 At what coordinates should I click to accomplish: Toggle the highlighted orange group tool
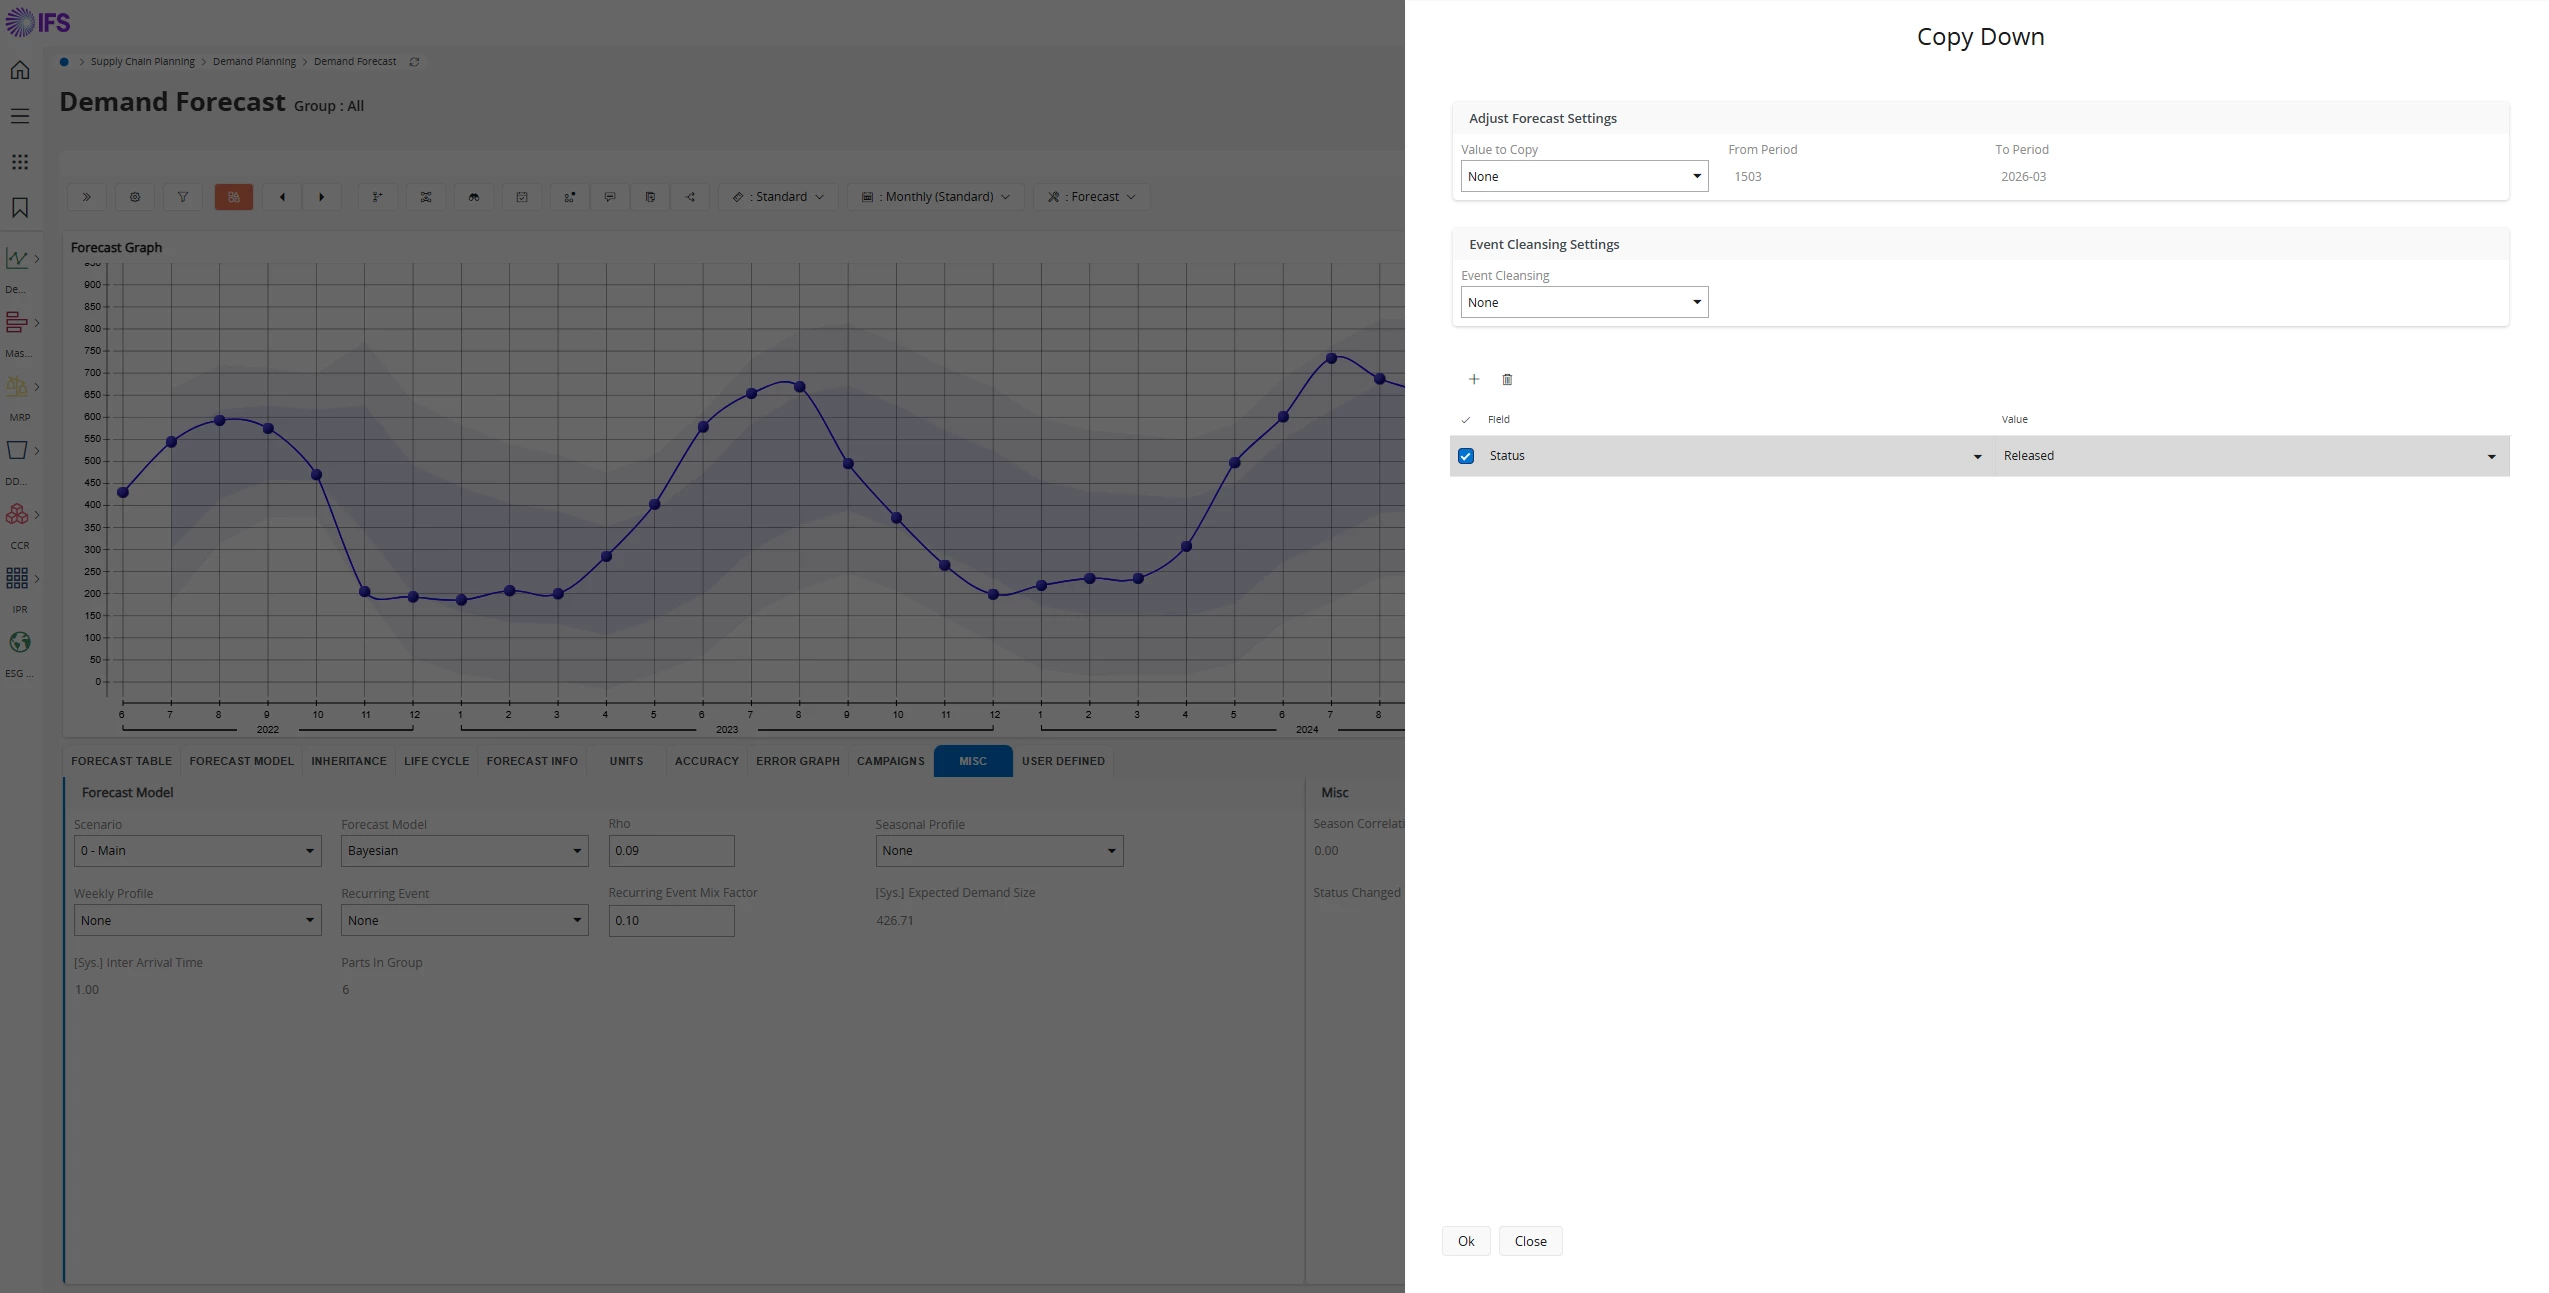[x=234, y=197]
